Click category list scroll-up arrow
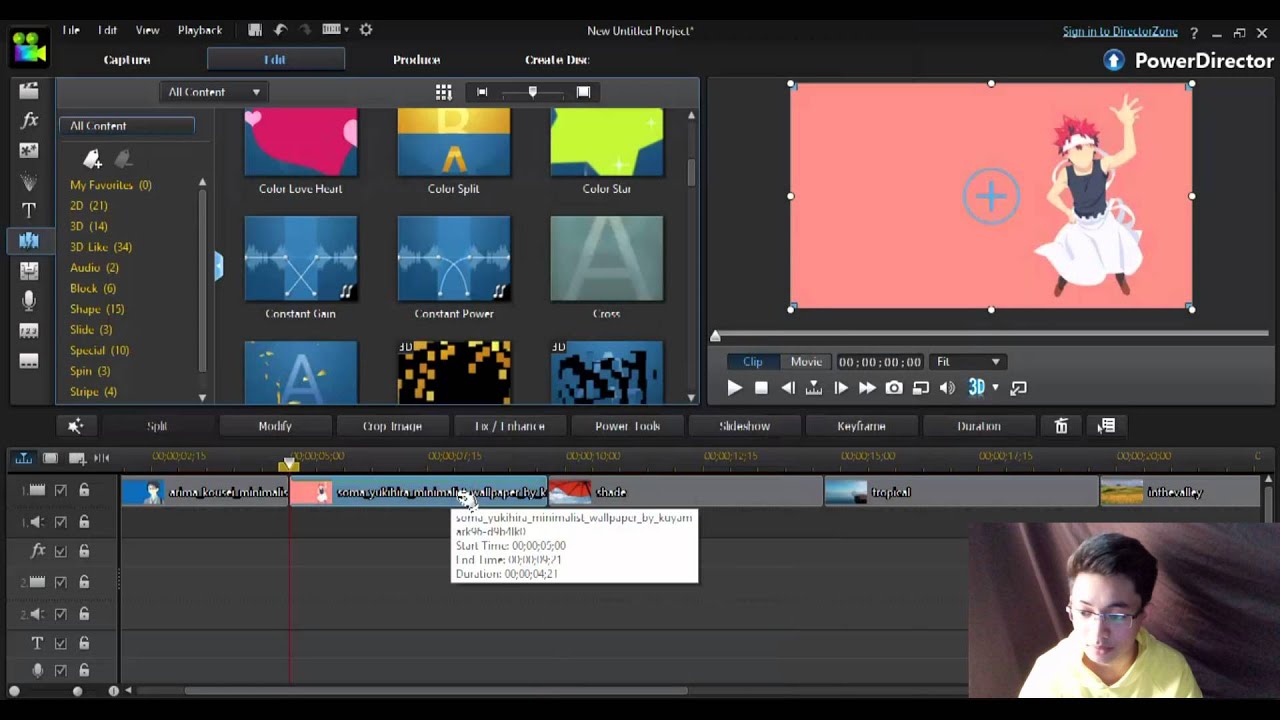Screen dimensions: 1280x720 tap(202, 182)
